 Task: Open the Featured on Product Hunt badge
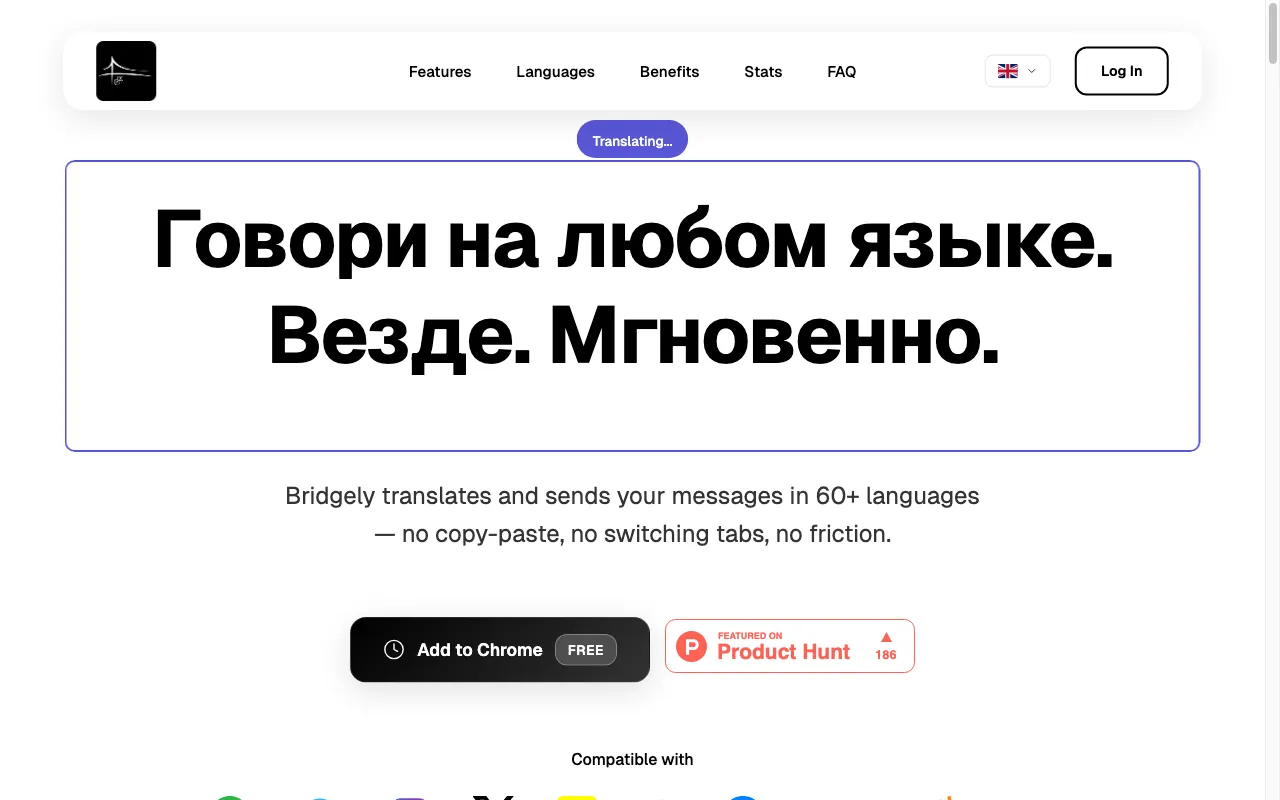tap(790, 646)
